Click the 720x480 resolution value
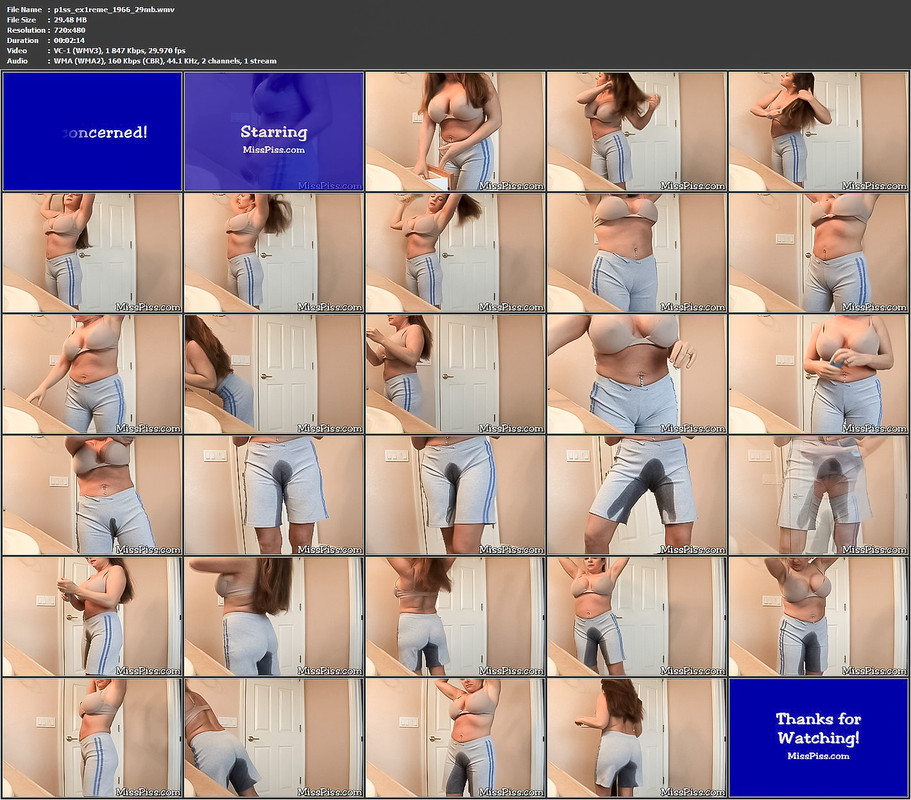This screenshot has height=800, width=911. click(71, 29)
